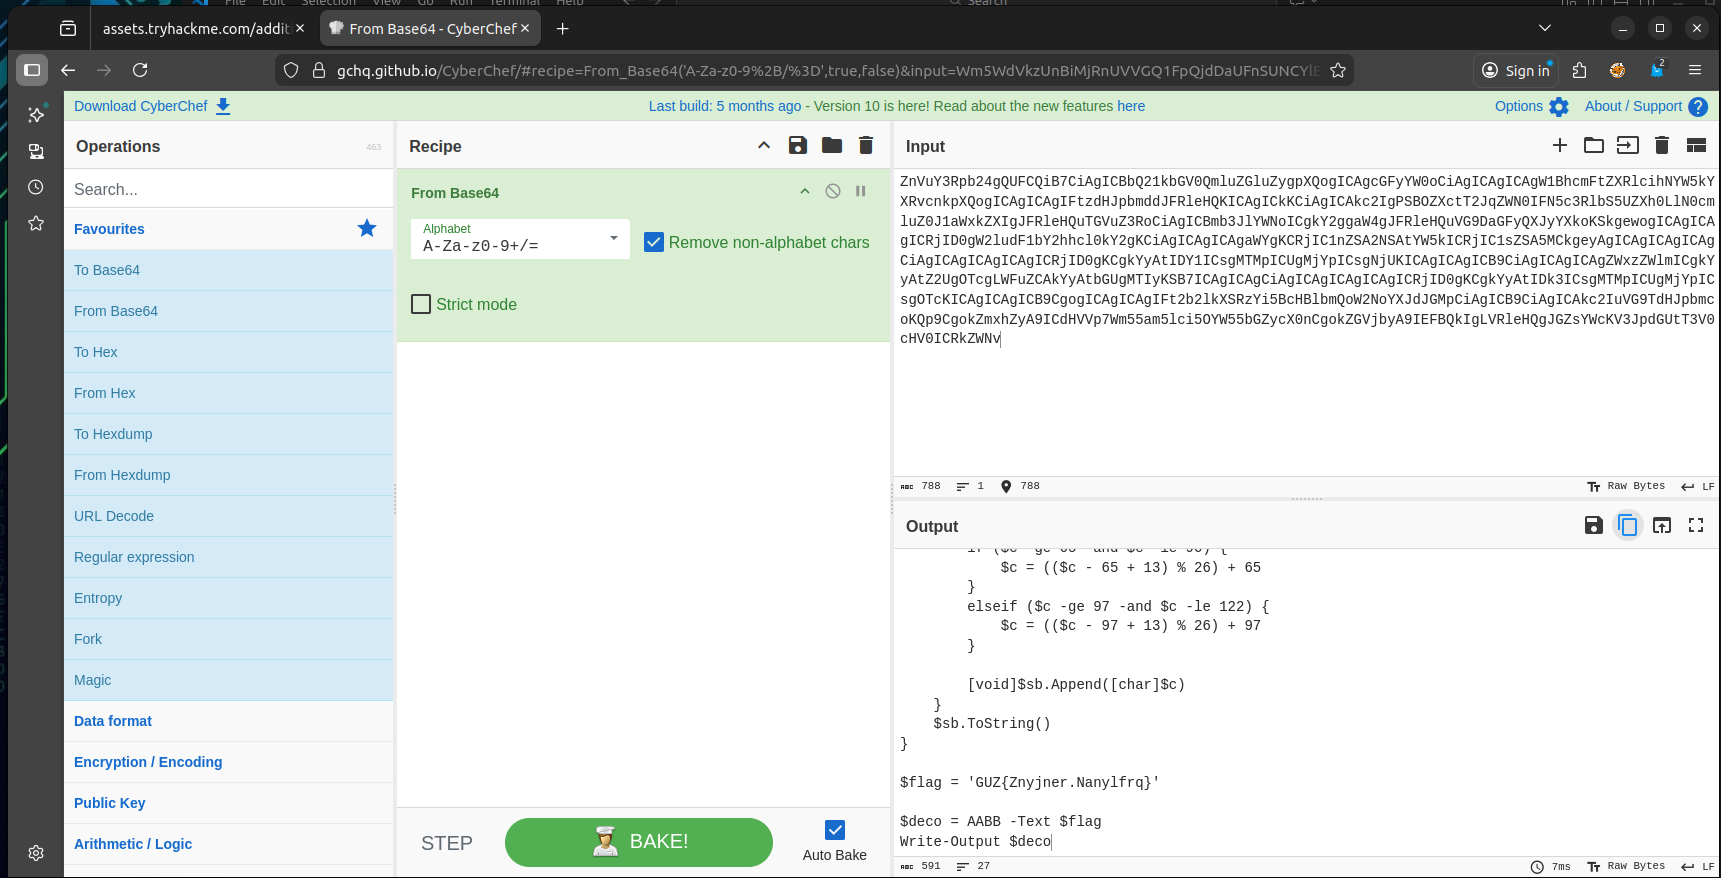Enable Strict mode checkbox
Image resolution: width=1721 pixels, height=878 pixels.
[421, 304]
